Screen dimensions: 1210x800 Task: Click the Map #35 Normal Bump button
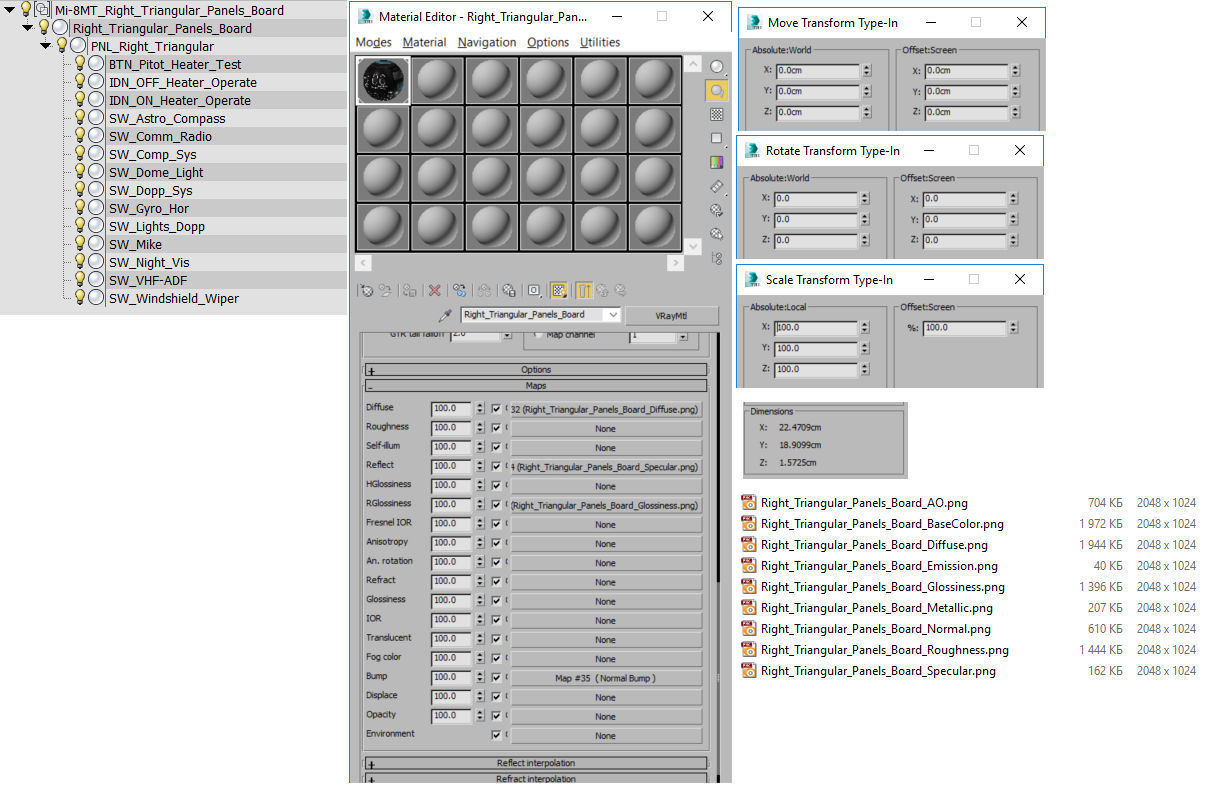(606, 678)
